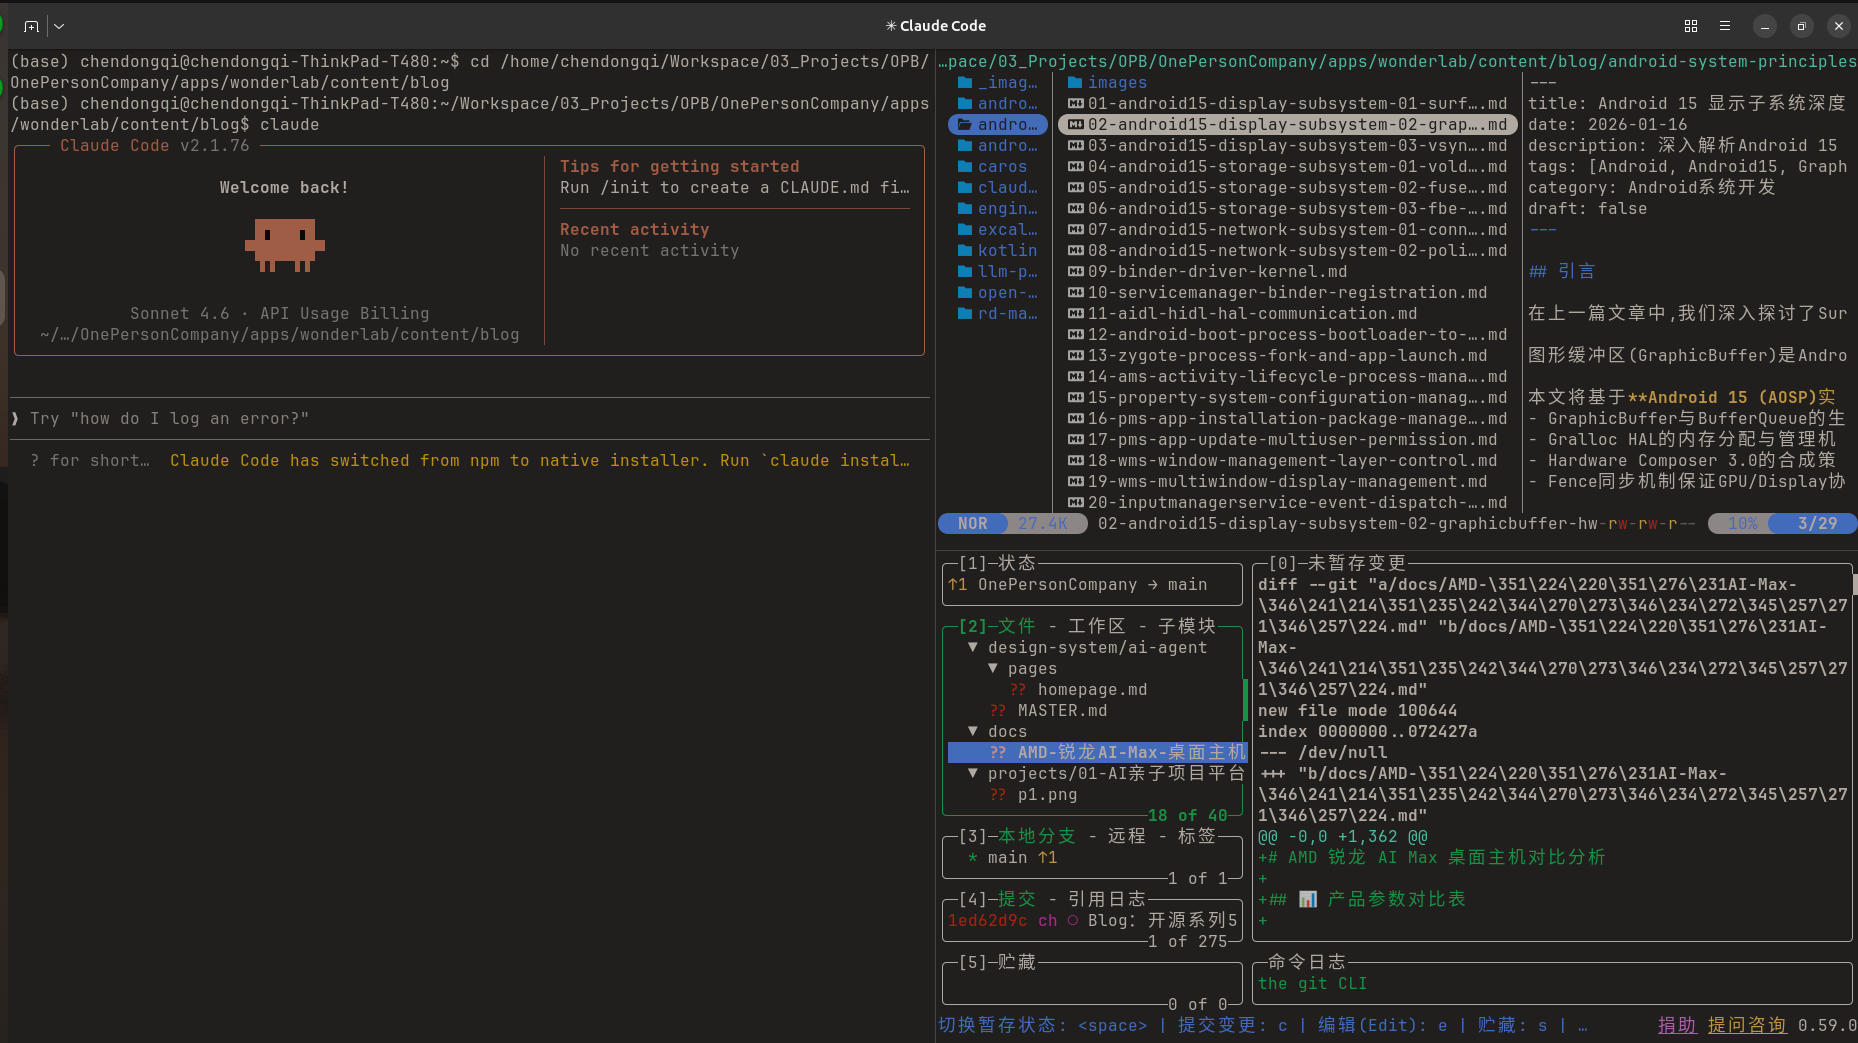The height and width of the screenshot is (1043, 1858).
Task: Click the OnePersonCompany → main status line
Action: point(1078,584)
